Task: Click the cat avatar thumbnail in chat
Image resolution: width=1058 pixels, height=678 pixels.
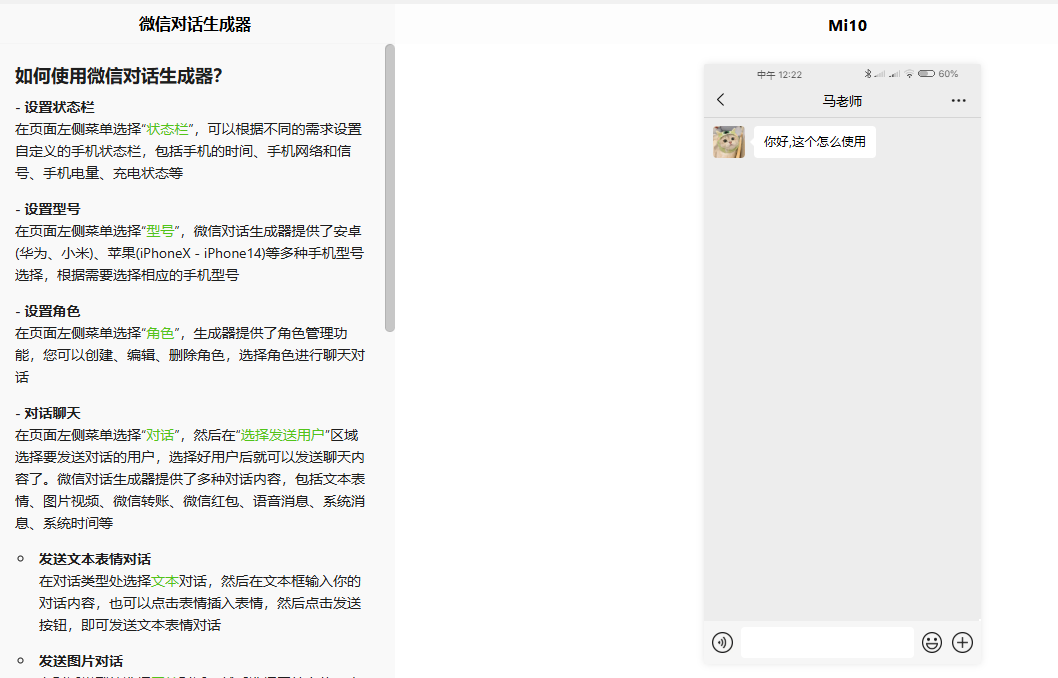Action: click(x=729, y=142)
